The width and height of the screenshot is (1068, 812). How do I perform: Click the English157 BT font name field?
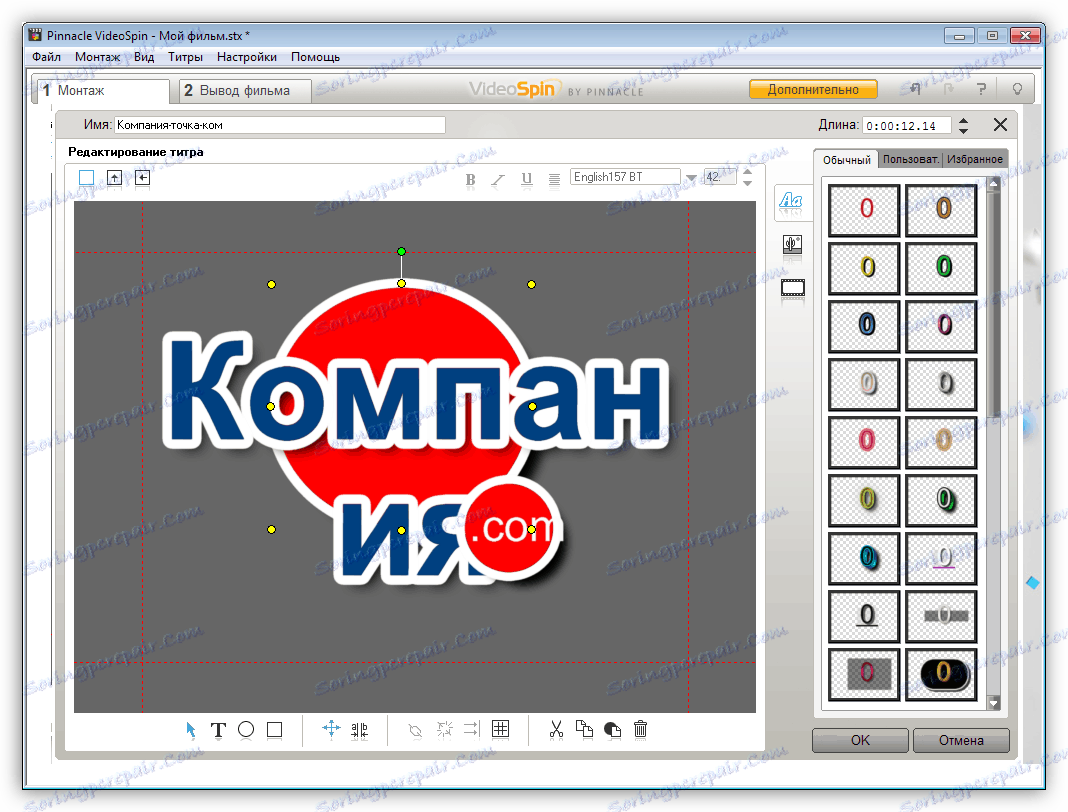[625, 177]
